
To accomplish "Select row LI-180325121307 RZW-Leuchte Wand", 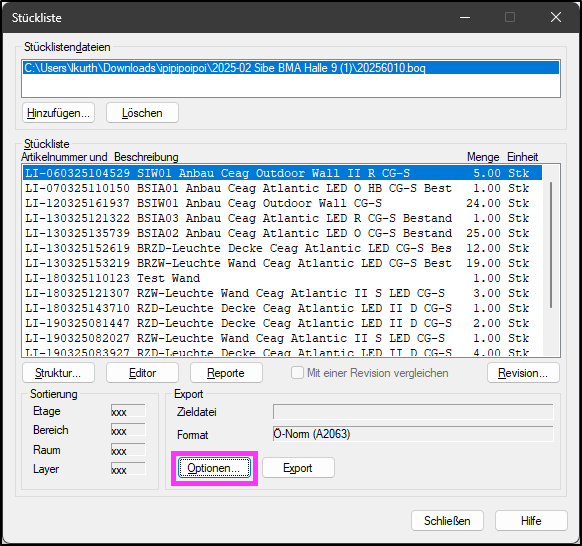I will [282, 293].
